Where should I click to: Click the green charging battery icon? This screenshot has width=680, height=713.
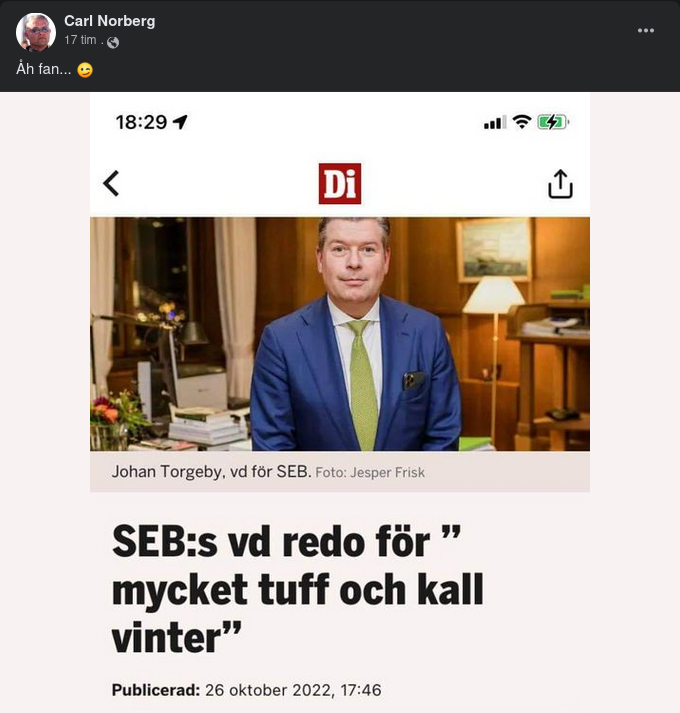[x=553, y=122]
